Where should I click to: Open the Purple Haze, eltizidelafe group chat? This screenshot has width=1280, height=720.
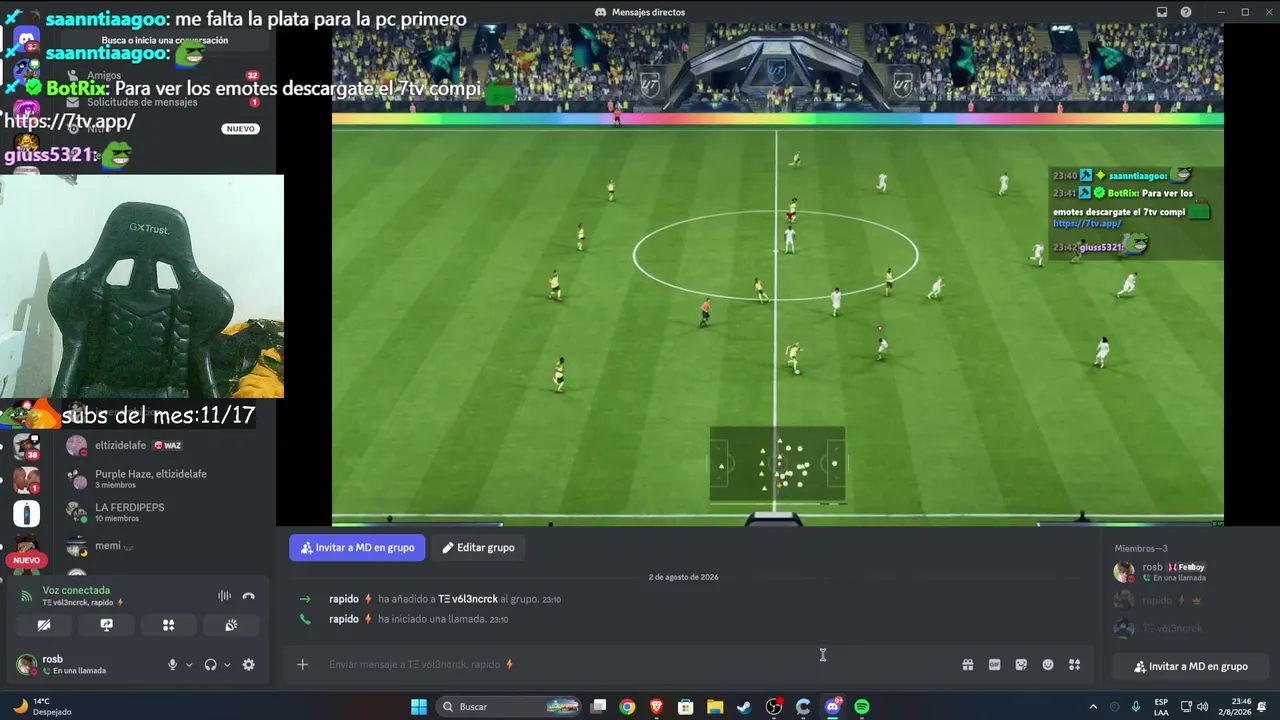click(160, 478)
